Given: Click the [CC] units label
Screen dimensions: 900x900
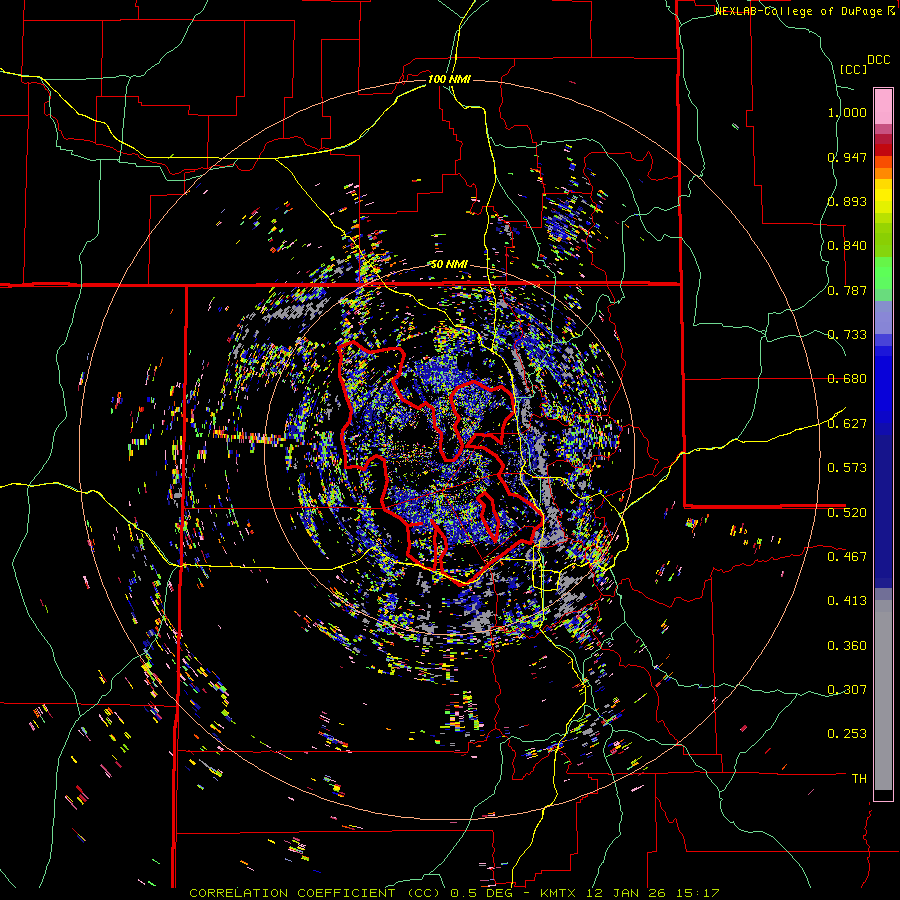Looking at the screenshot, I should click(x=853, y=69).
